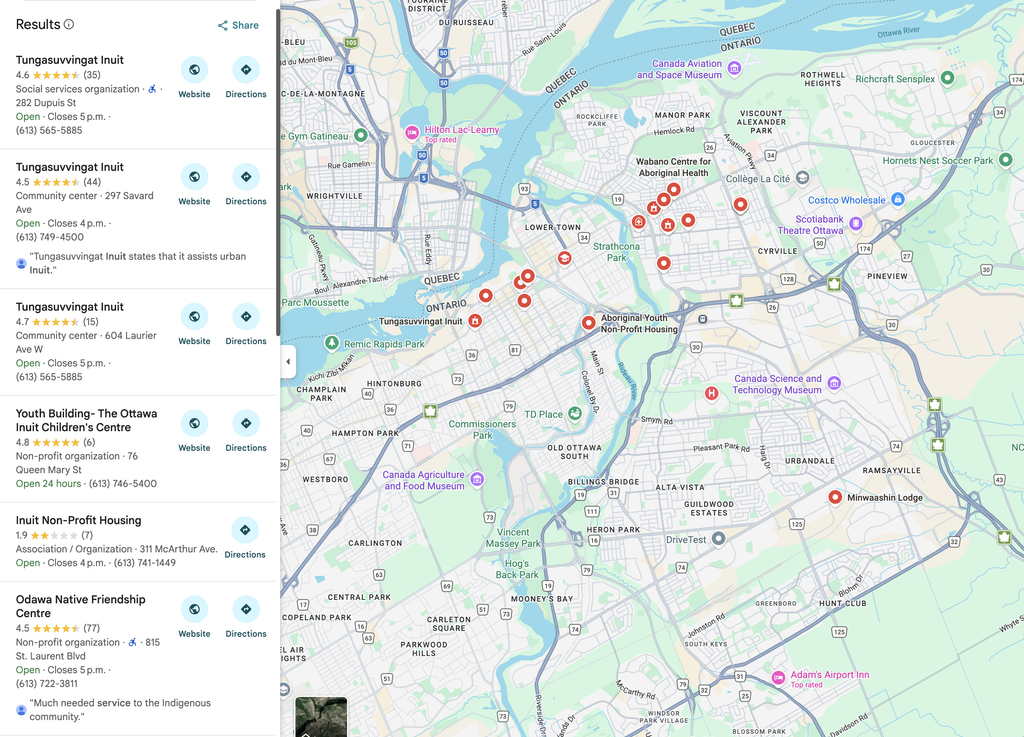The image size is (1024, 737).
Task: Click the results panel scrollbar
Action: tap(278, 173)
